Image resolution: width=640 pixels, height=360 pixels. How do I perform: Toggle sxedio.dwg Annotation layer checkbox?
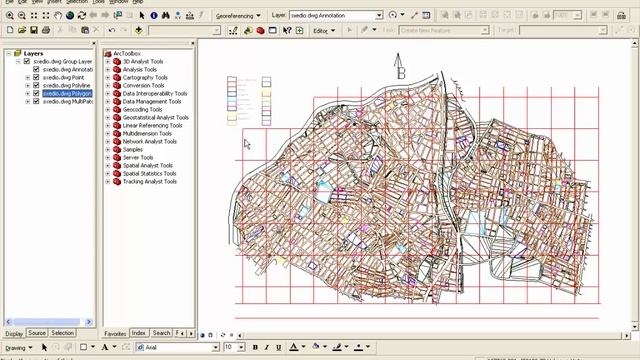tap(36, 69)
